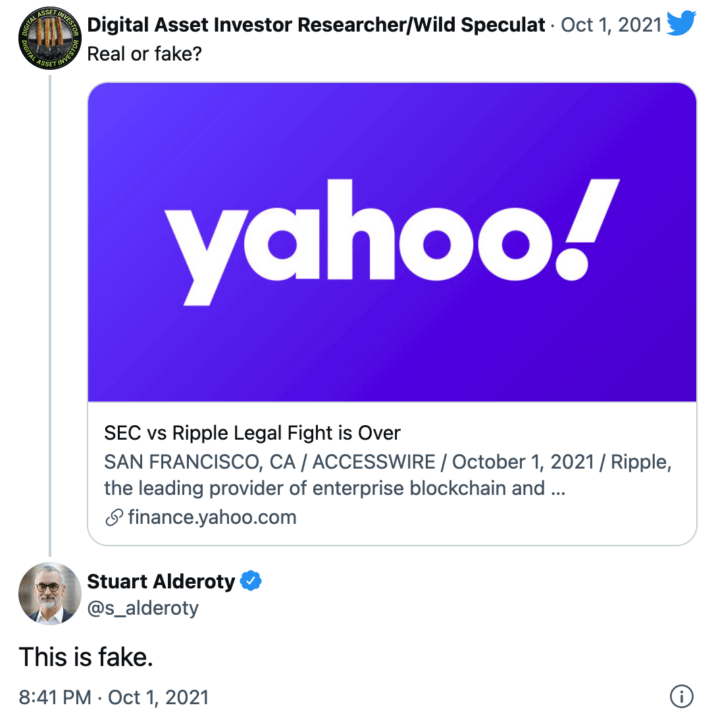
Task: Click the chain link icon beside finance.yahoo.com
Action: (113, 517)
